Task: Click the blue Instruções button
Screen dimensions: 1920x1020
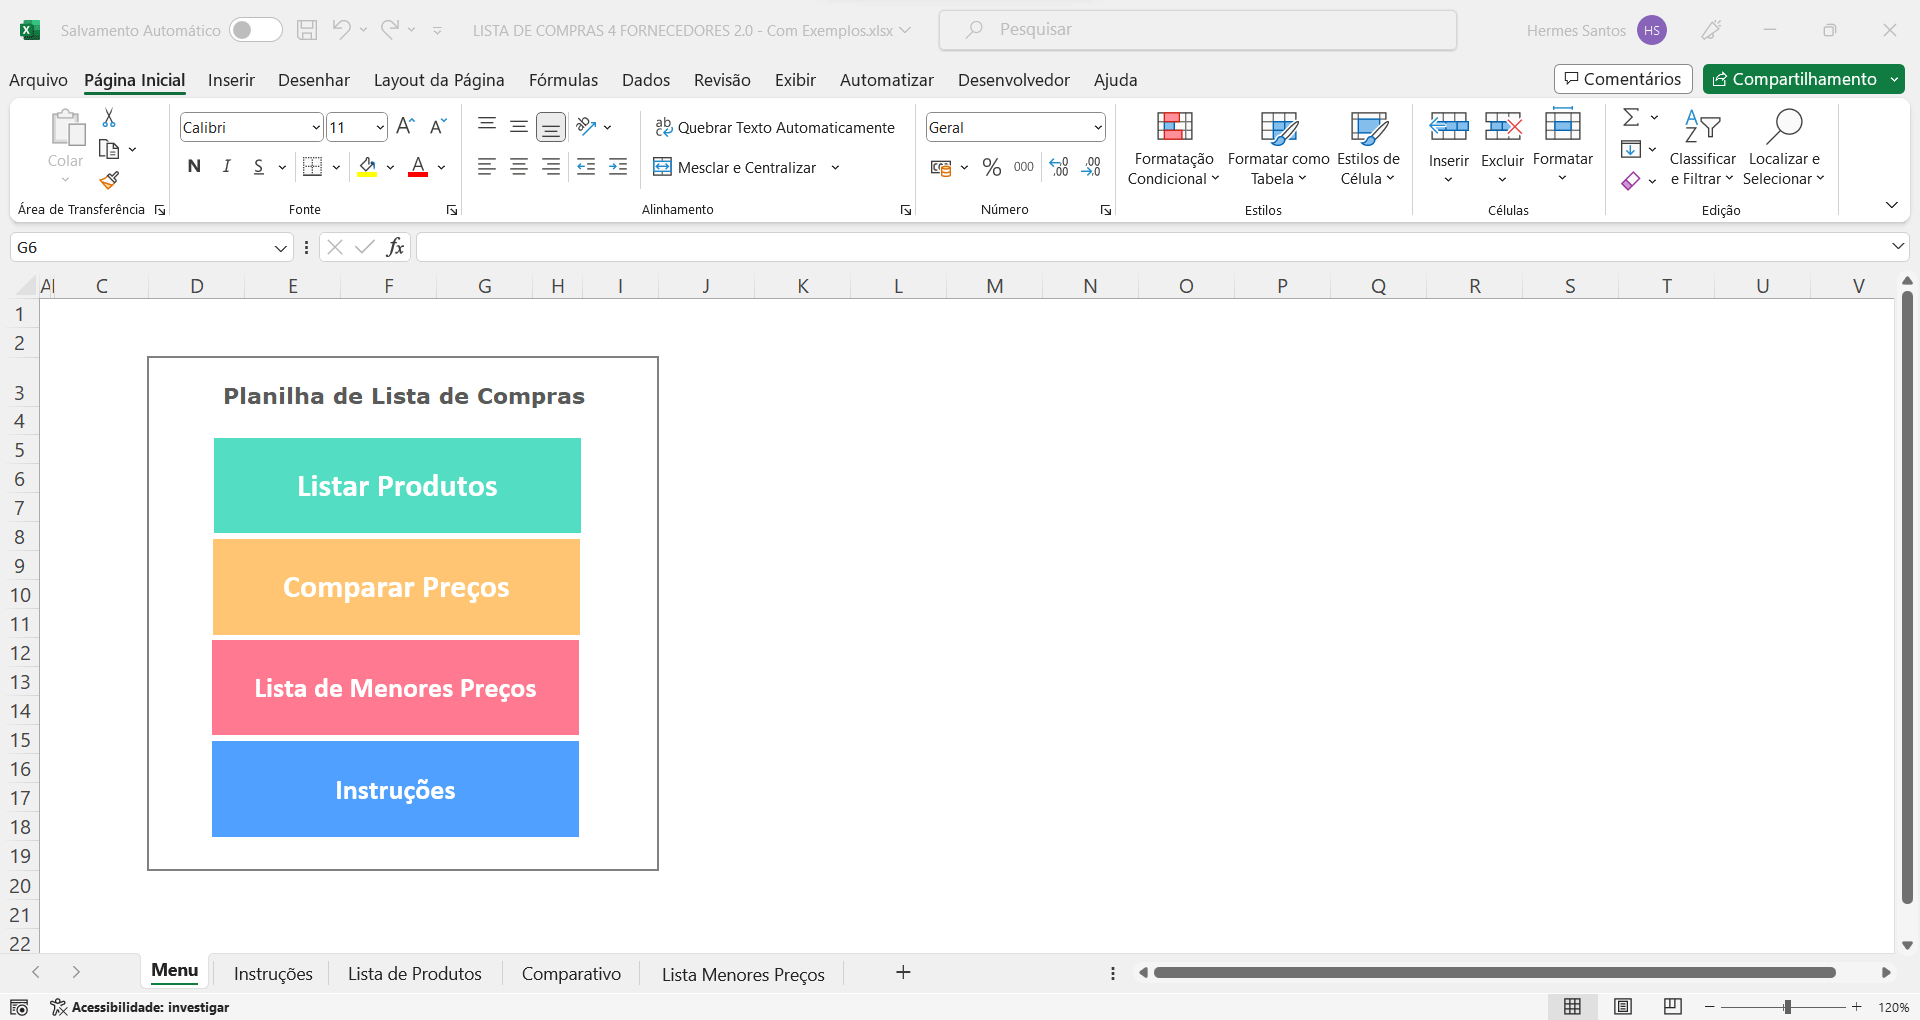Action: (395, 789)
